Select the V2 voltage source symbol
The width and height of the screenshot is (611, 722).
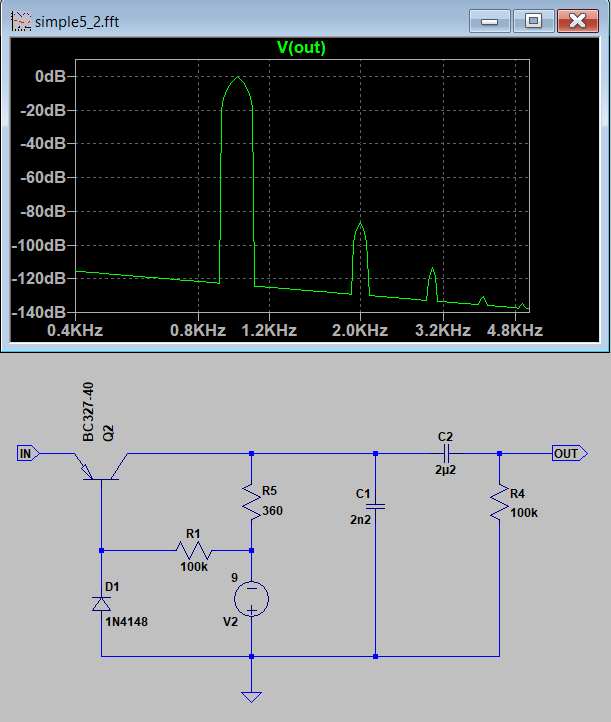tap(251, 599)
